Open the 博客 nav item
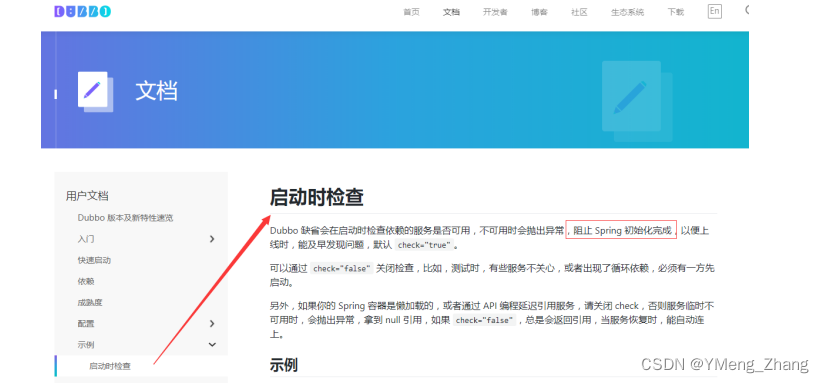 [x=539, y=12]
